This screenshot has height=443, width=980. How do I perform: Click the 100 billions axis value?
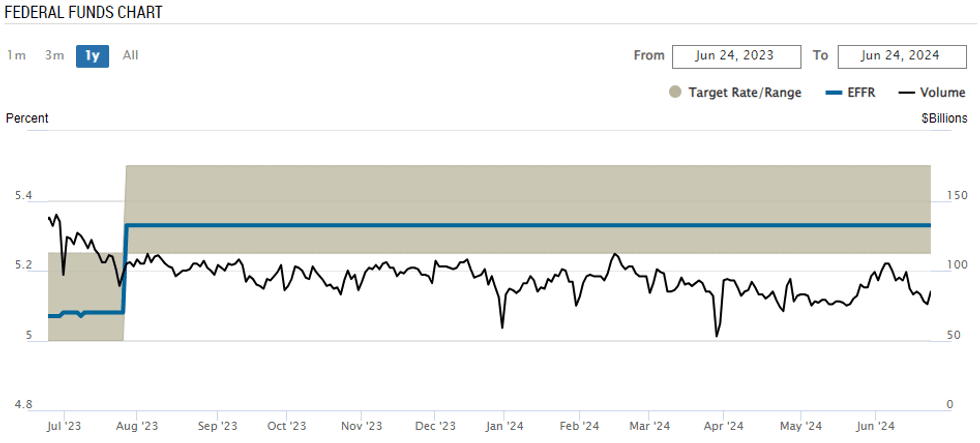click(x=957, y=266)
